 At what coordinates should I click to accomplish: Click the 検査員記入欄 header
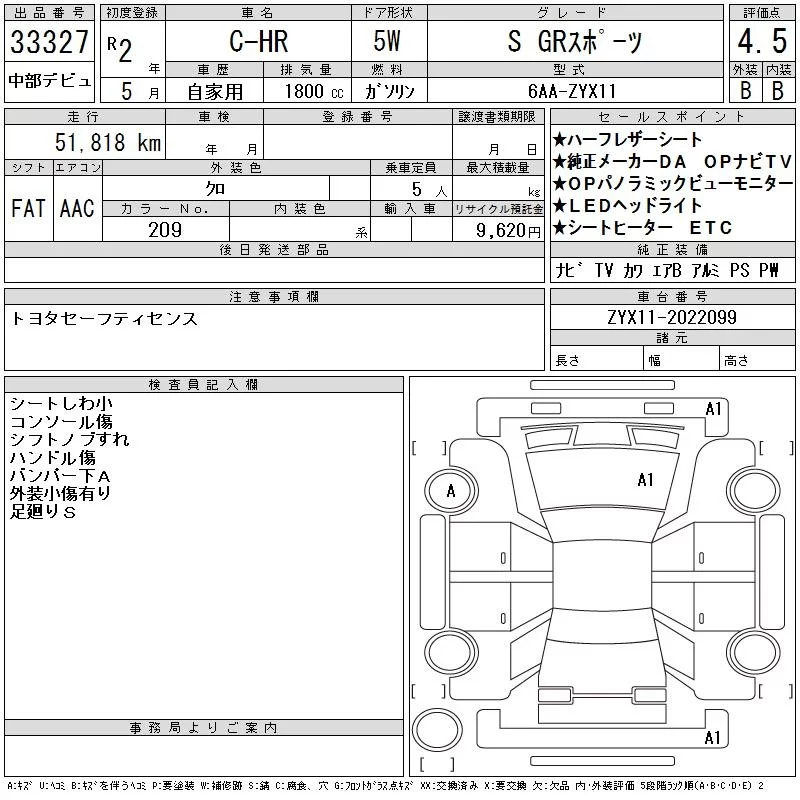[x=204, y=385]
